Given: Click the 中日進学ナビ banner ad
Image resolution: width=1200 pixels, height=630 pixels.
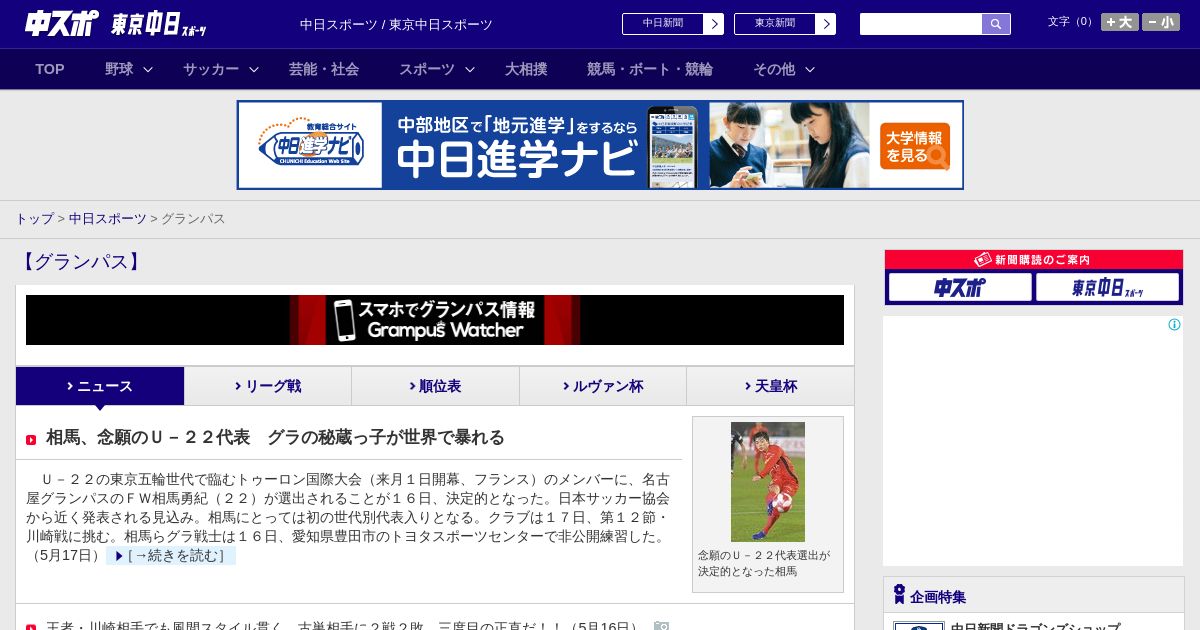Looking at the screenshot, I should pyautogui.click(x=600, y=145).
